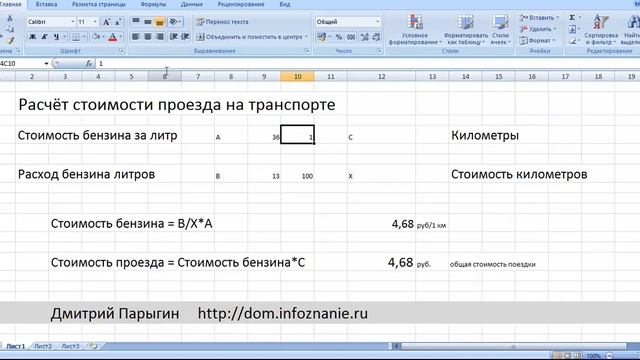Apply cell borders icon
Image resolution: width=640 pixels, height=360 pixels.
[x=76, y=37]
